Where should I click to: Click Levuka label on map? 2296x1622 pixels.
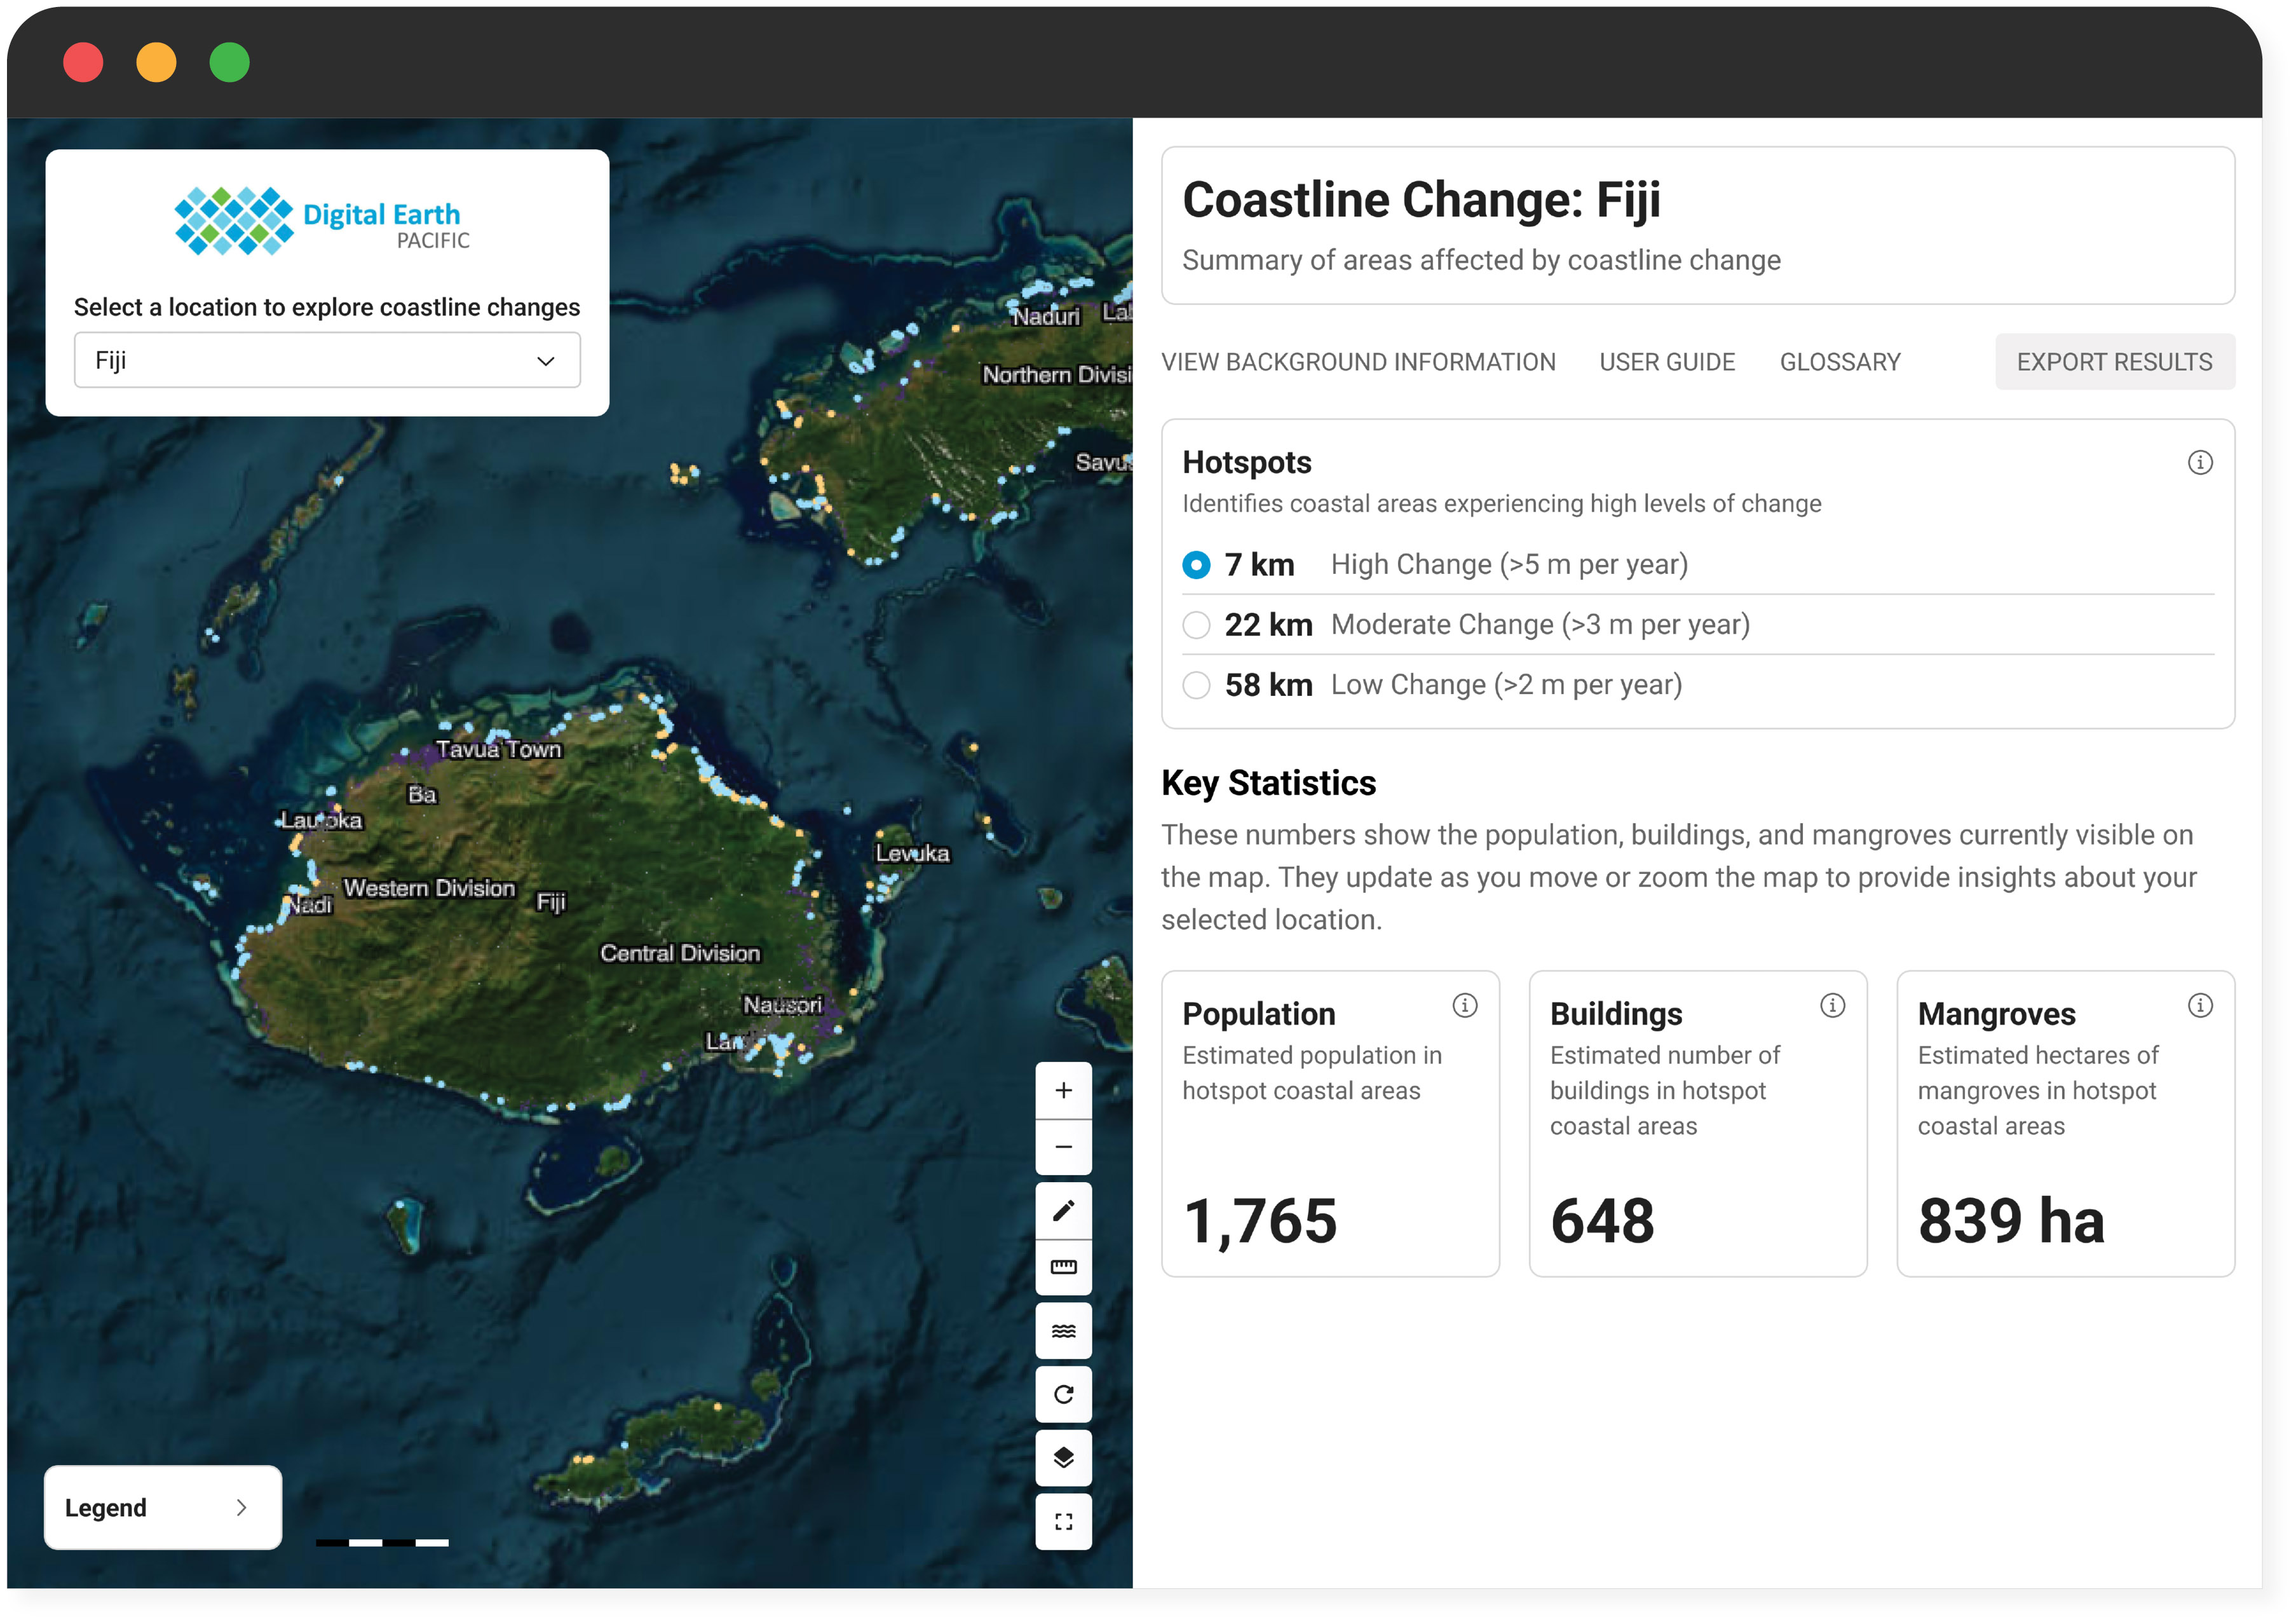point(912,854)
